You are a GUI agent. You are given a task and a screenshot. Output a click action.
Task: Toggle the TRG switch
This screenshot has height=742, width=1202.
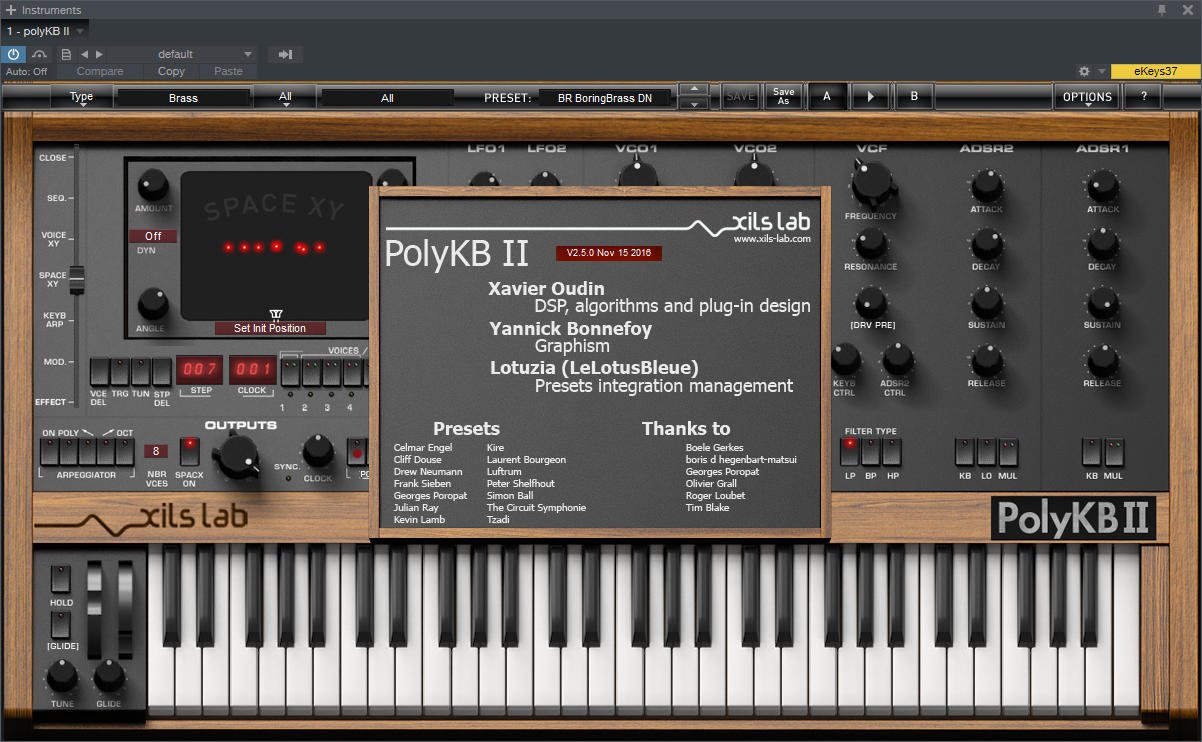click(x=121, y=372)
